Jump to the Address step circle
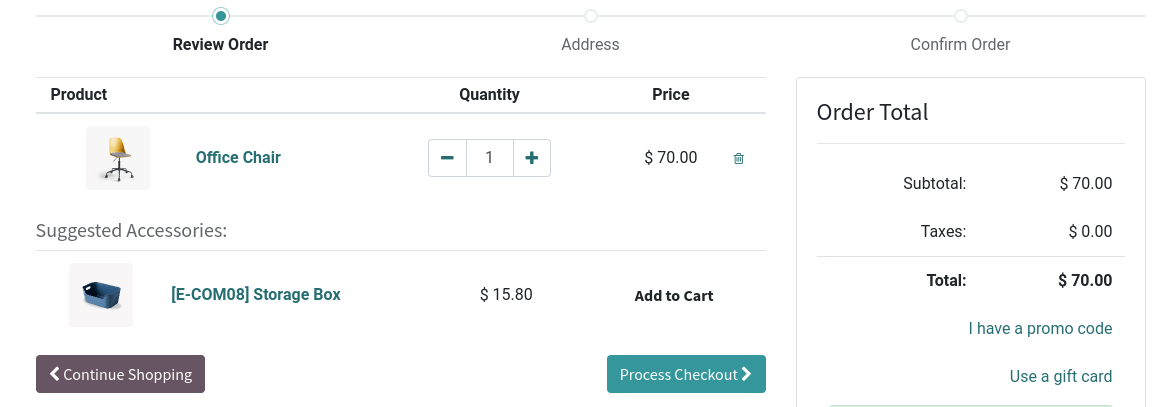Viewport: 1154px width, 407px height. click(x=590, y=15)
